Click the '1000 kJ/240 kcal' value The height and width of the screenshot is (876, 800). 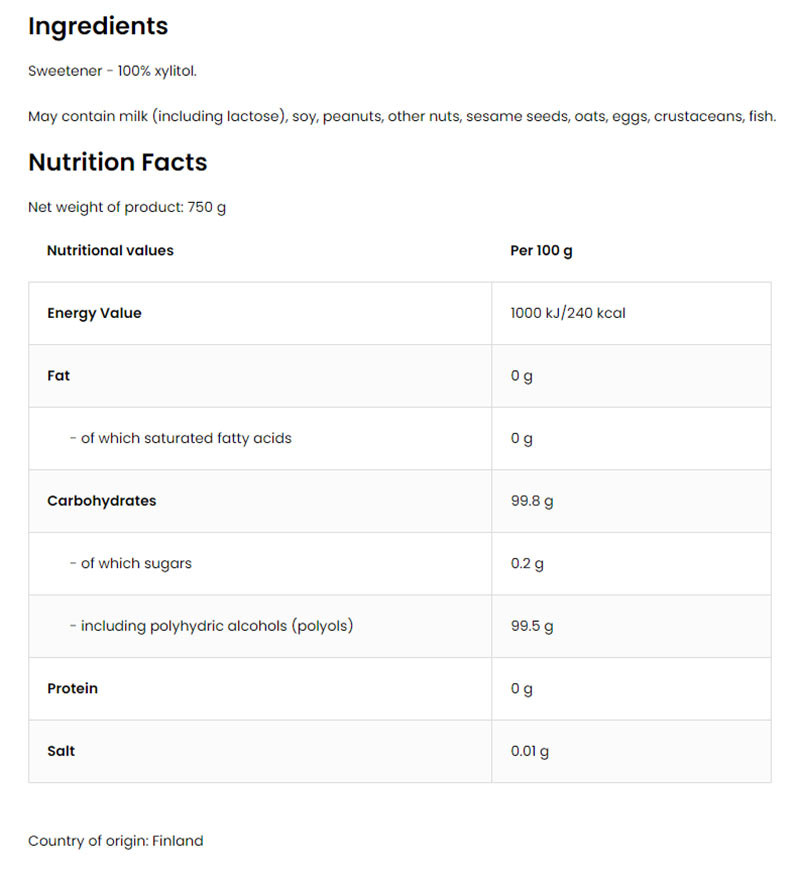point(567,313)
